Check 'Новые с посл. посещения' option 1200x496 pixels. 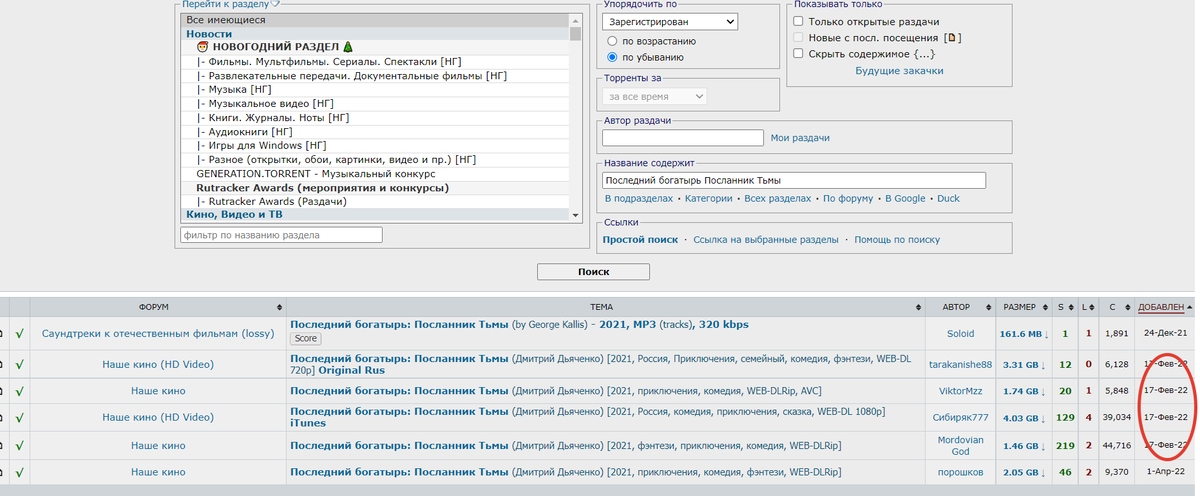click(798, 38)
